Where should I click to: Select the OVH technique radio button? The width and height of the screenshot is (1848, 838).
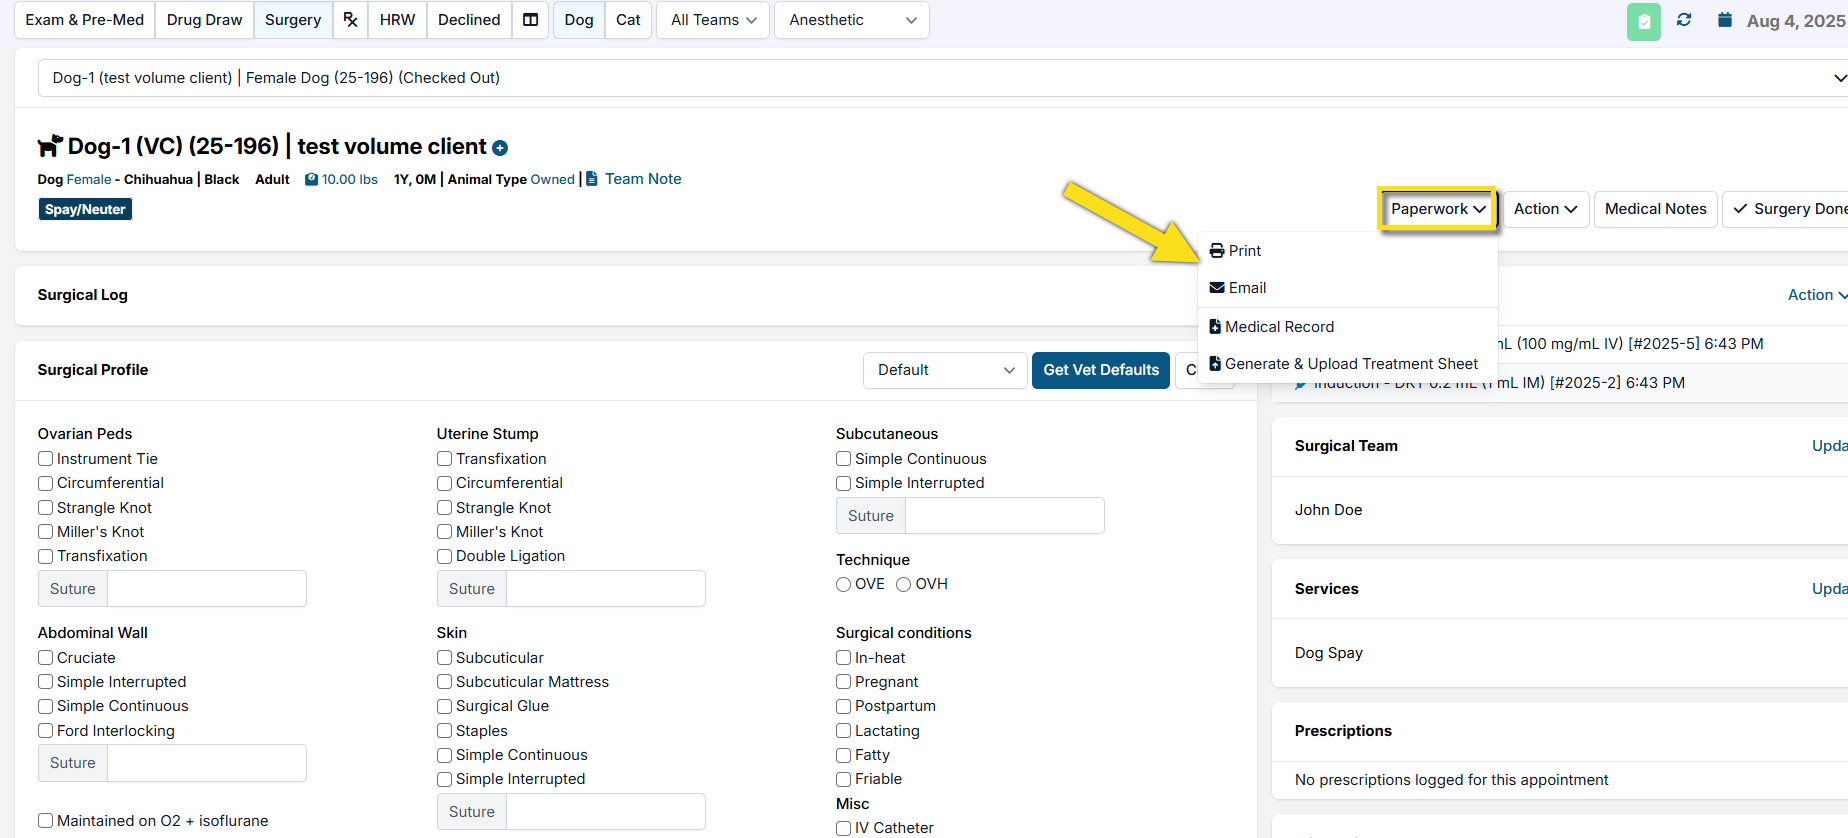pos(904,584)
